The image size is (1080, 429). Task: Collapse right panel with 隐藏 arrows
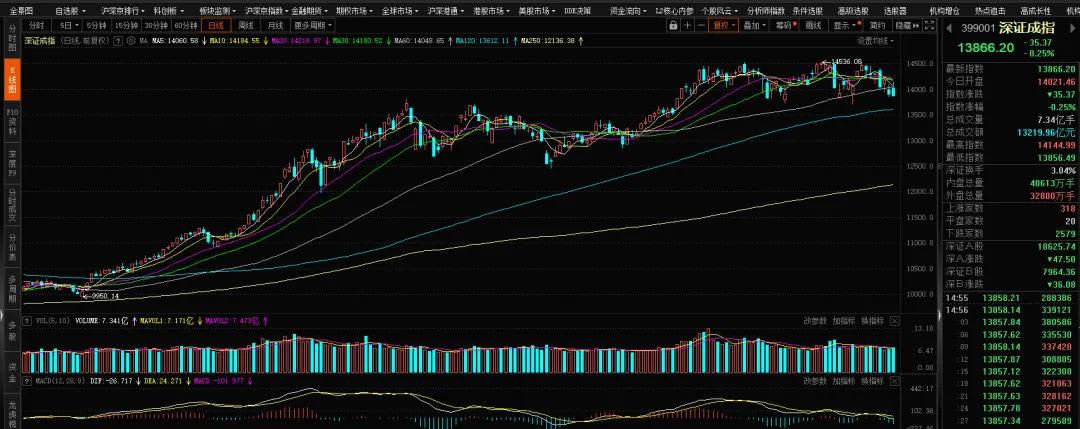pyautogui.click(x=908, y=25)
